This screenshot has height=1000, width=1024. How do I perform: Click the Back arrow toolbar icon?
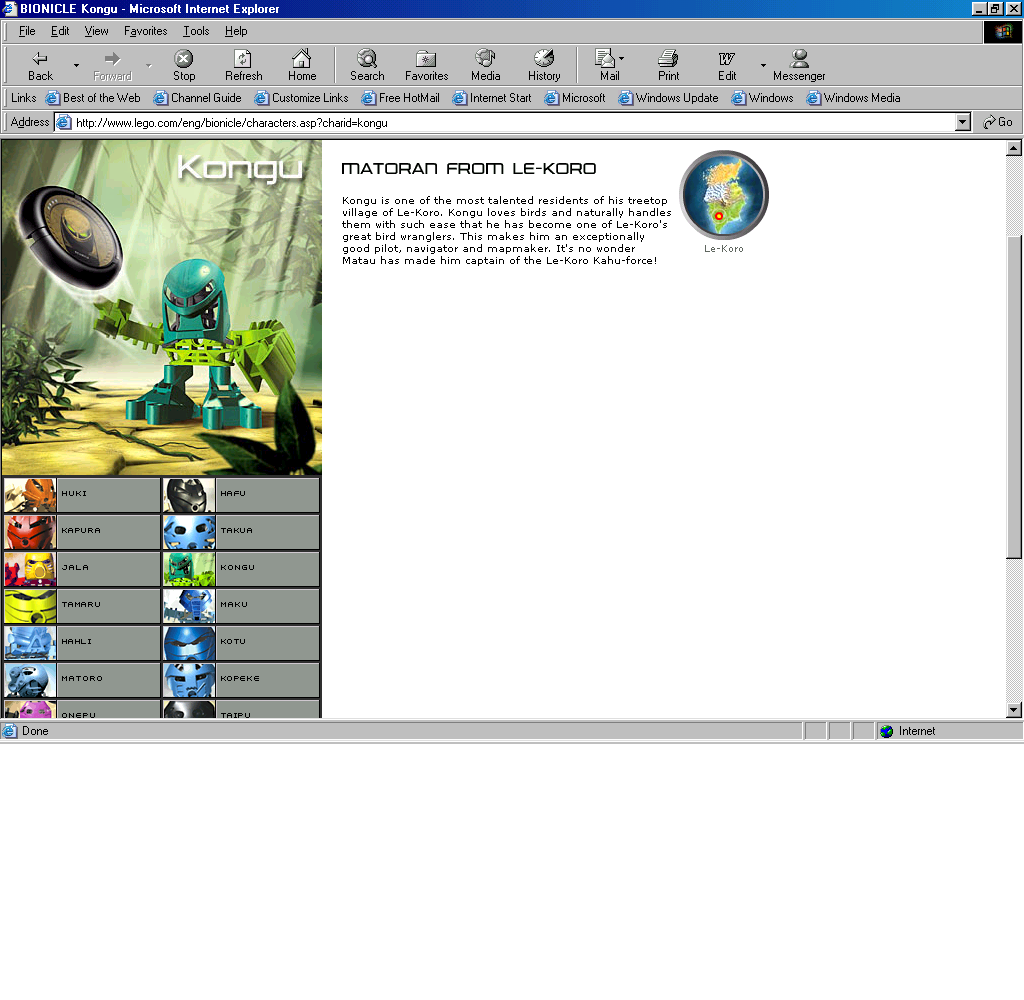pos(40,59)
